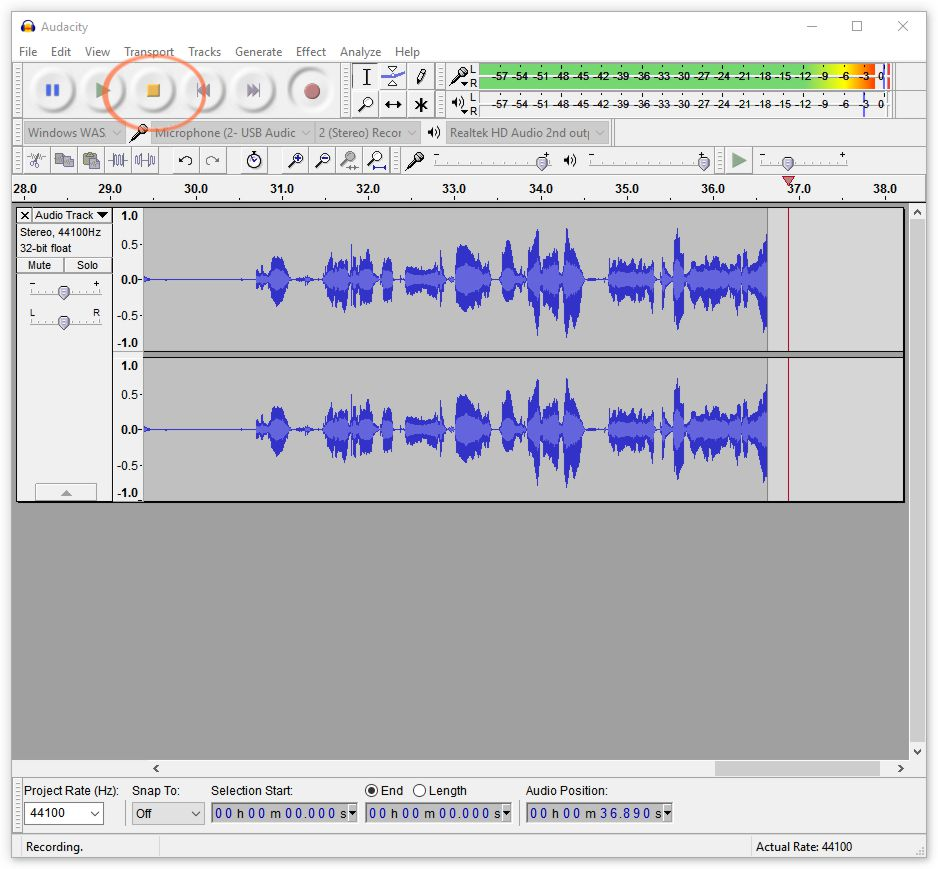Stop the recording with the Stop button
Viewport: 938px width, 869px height.
click(153, 90)
